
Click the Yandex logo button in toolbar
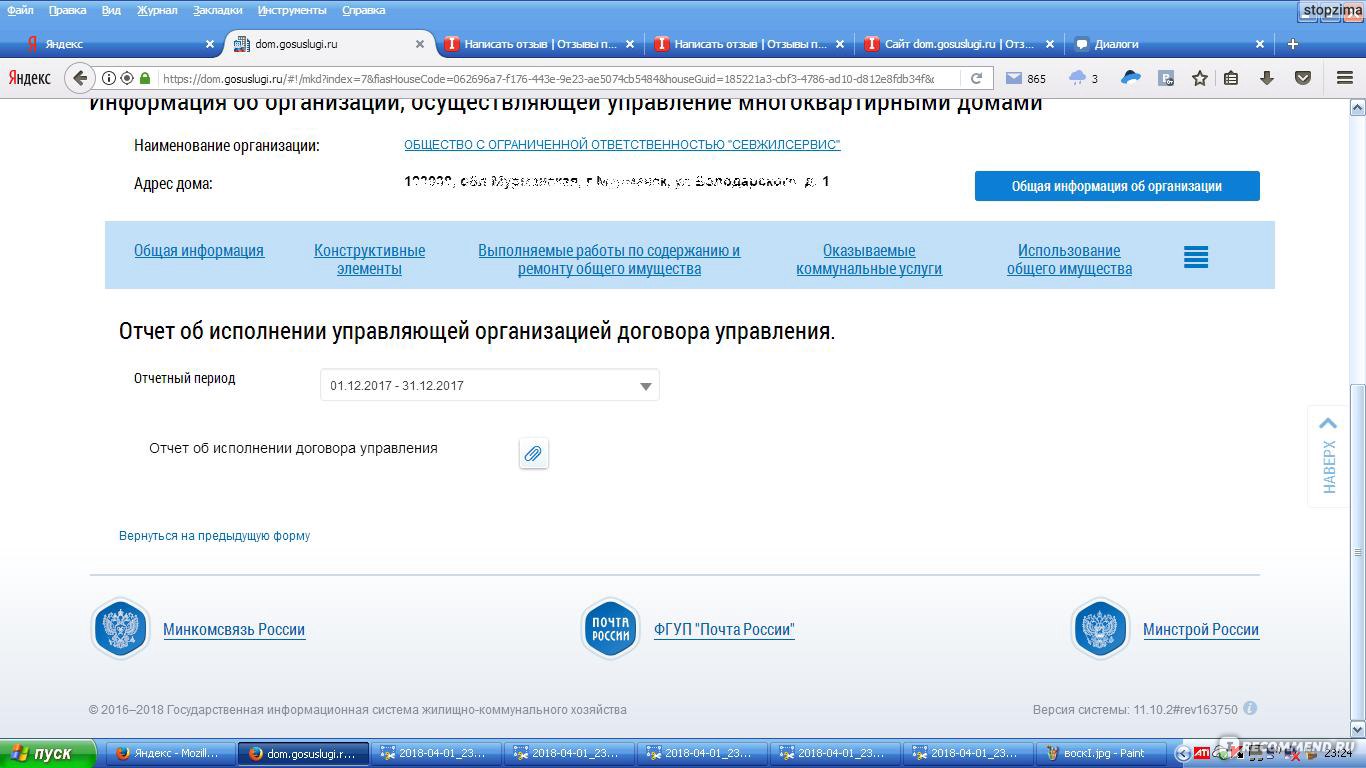pos(29,78)
